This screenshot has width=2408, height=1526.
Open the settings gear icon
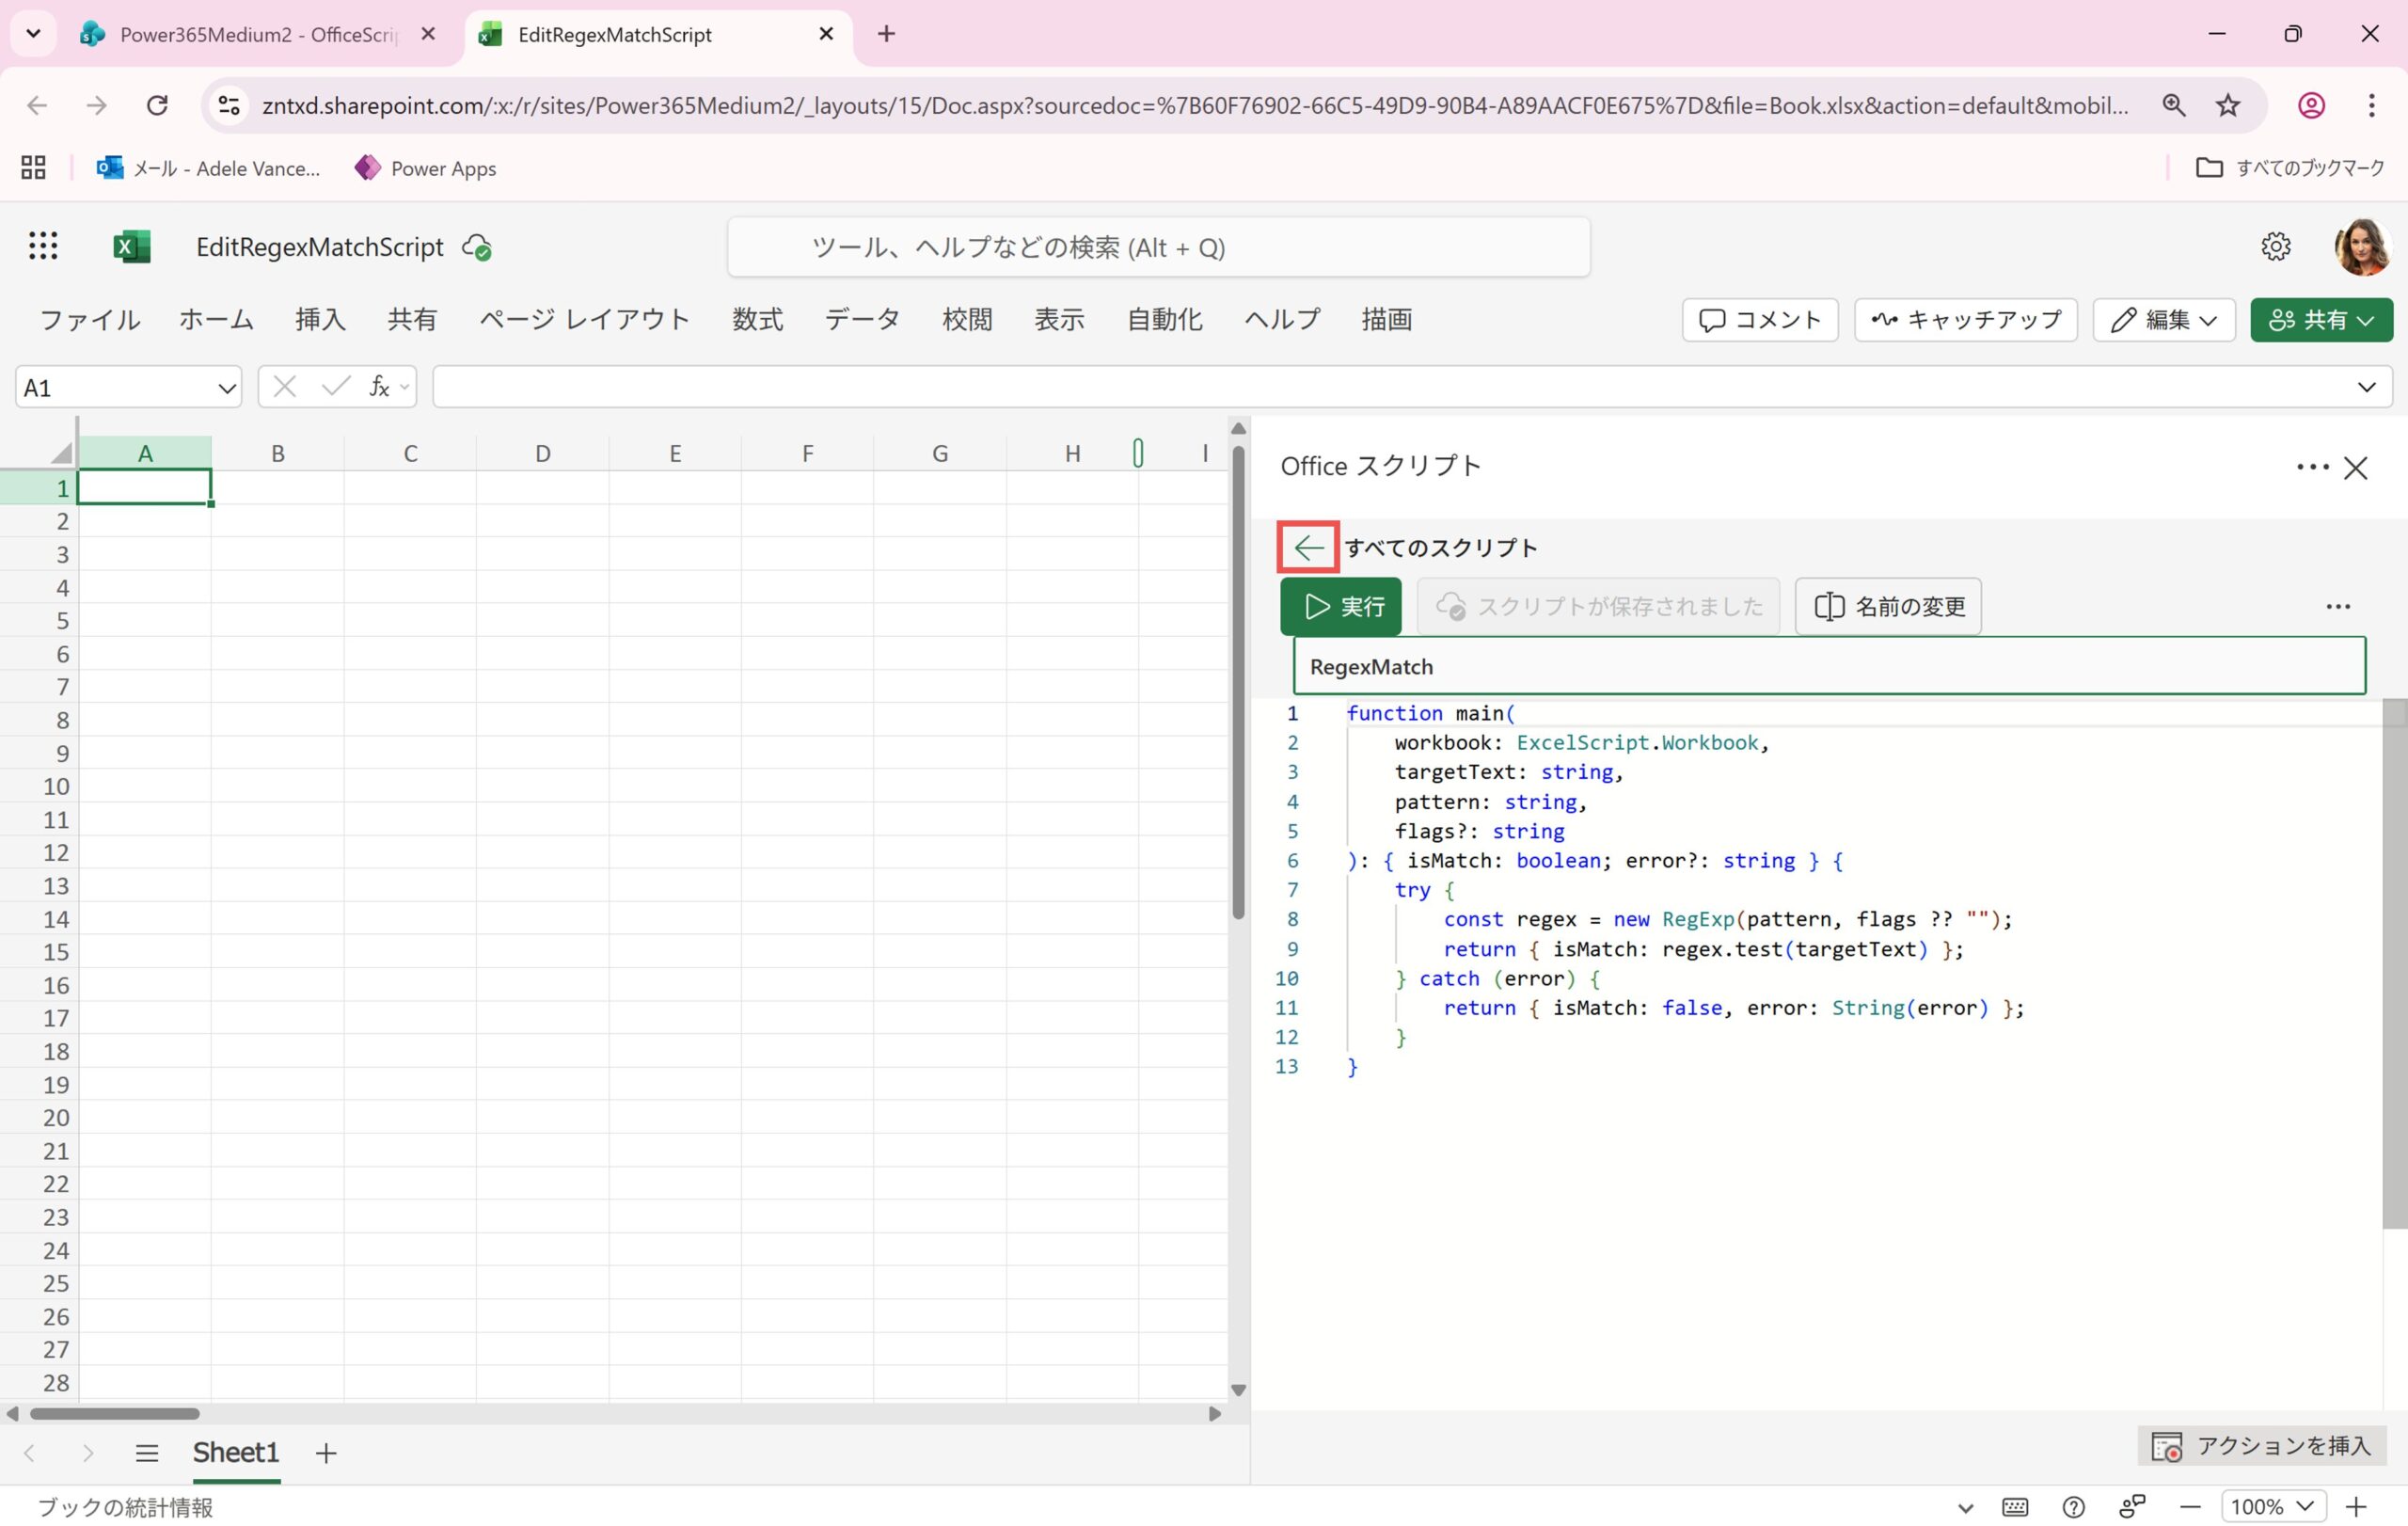pos(2275,246)
